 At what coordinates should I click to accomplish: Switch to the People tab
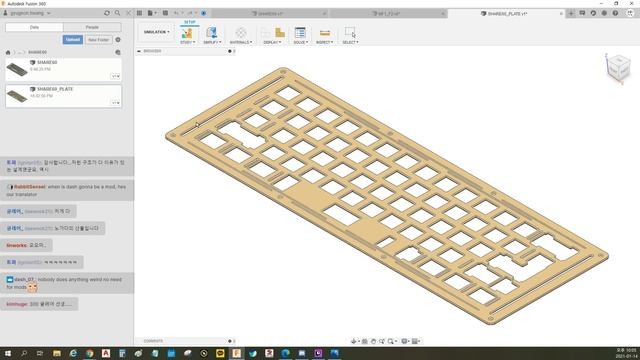(92, 27)
